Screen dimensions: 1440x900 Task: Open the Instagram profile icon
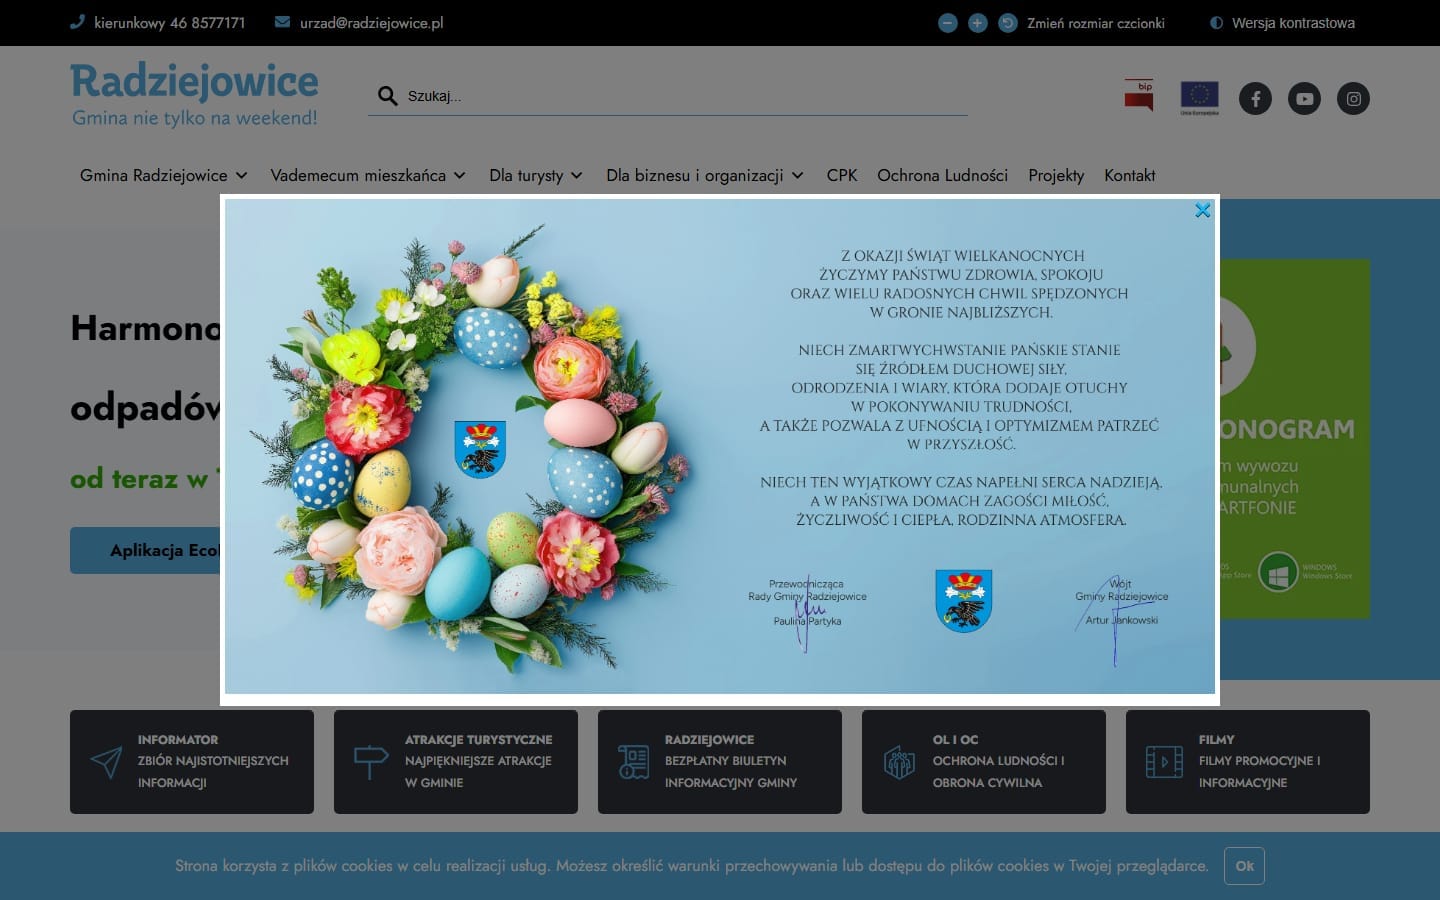(x=1353, y=98)
